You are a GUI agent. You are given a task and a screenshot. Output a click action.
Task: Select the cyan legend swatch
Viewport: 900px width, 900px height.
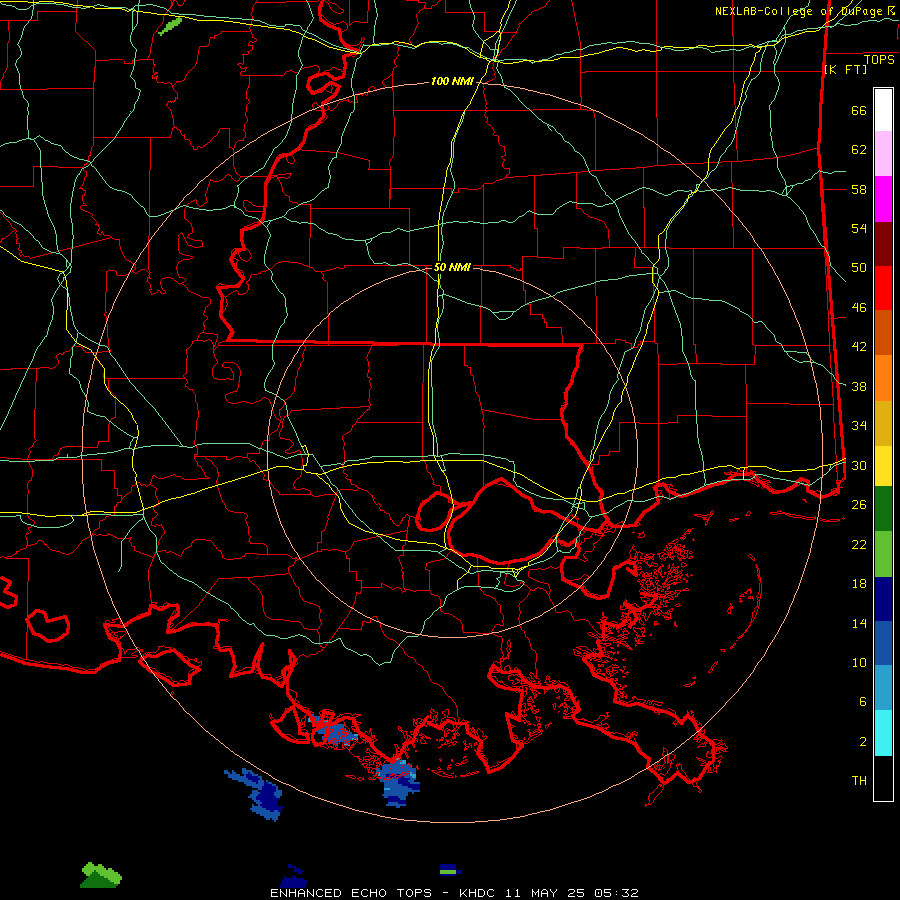pyautogui.click(x=883, y=733)
